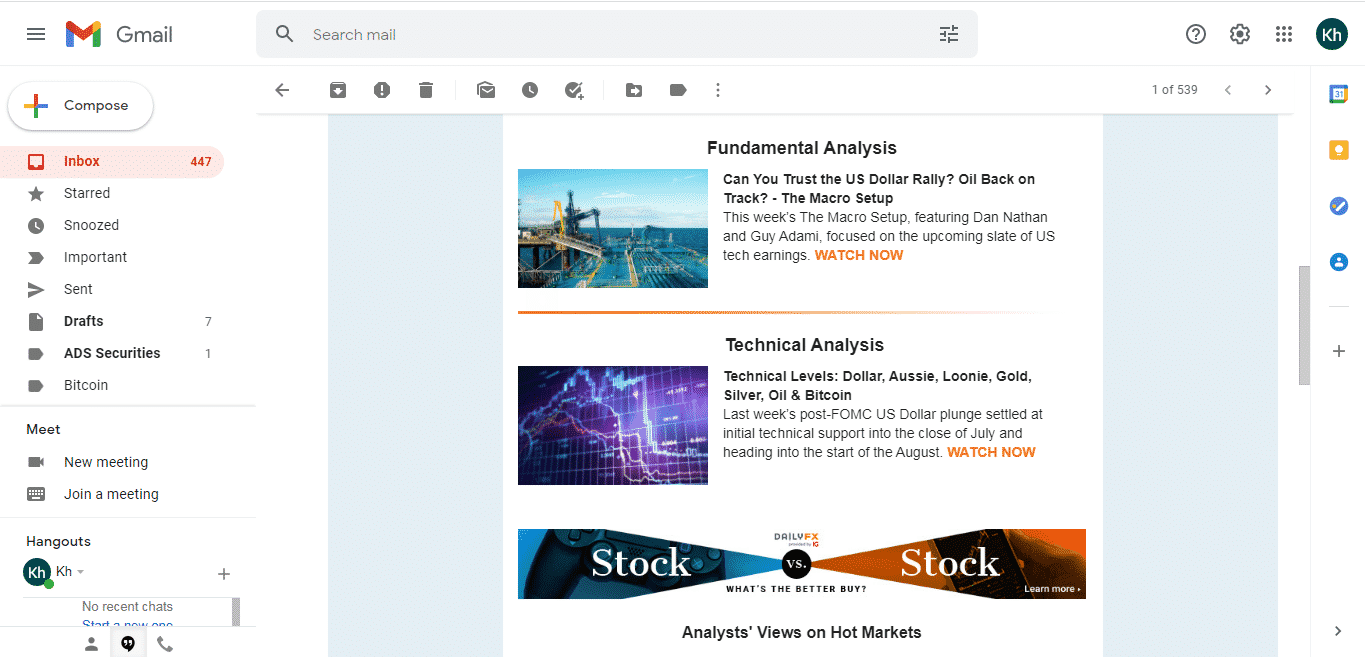Hide the side panel chevron
This screenshot has width=1365, height=657.
click(x=1339, y=631)
